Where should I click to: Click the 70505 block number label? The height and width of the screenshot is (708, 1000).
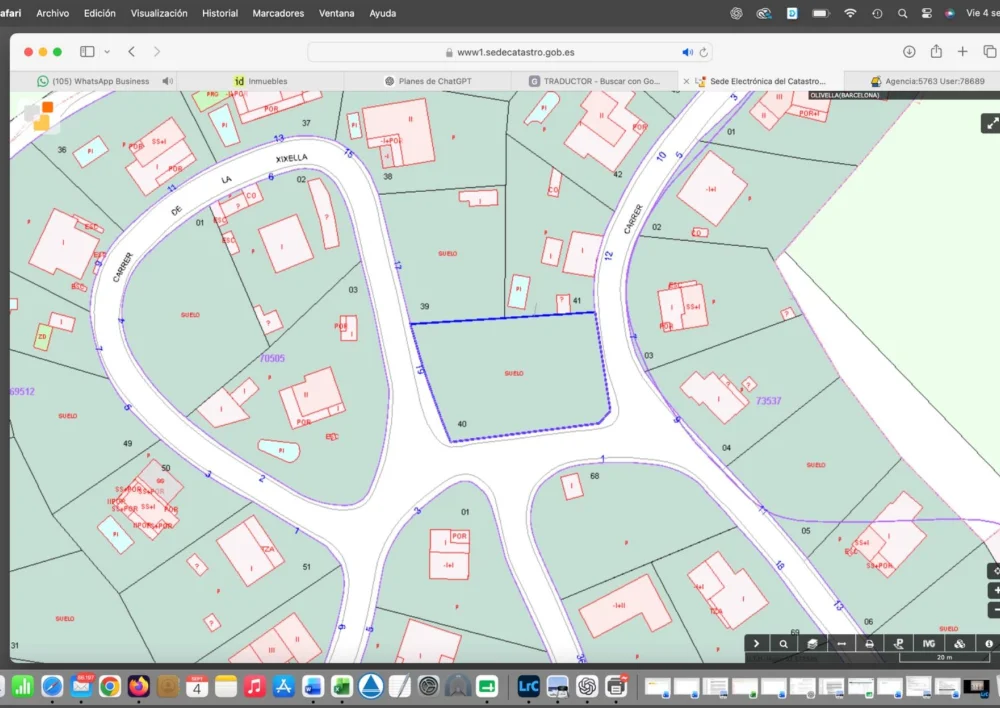272,358
